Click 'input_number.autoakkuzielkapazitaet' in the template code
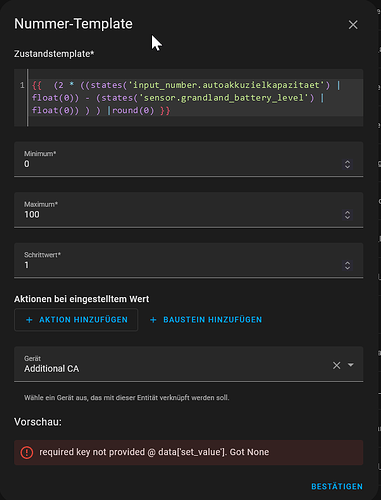Viewport: 381px width, 500px height. (227, 85)
